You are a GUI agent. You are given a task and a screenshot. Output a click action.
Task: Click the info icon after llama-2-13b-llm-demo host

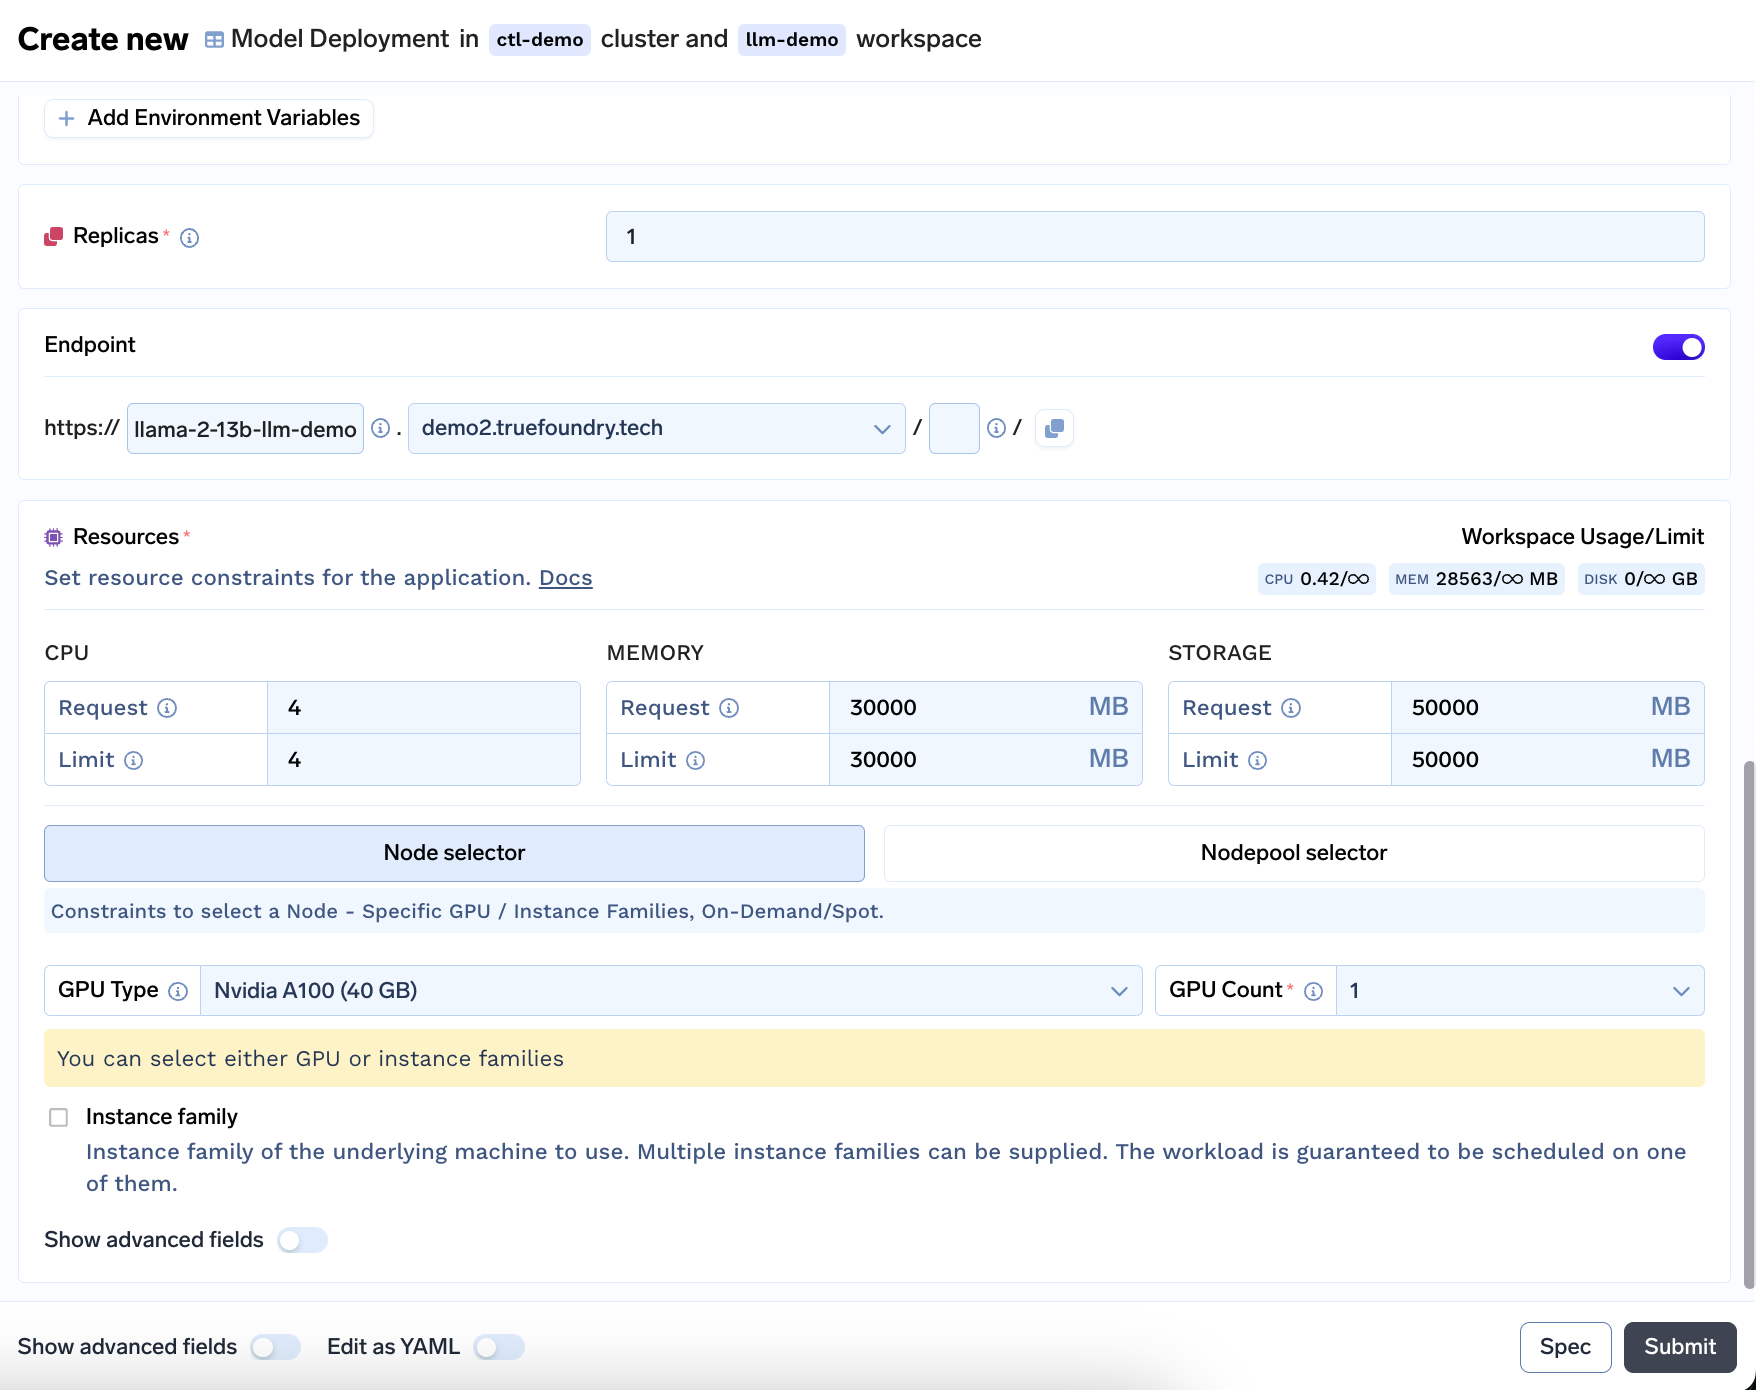coord(380,428)
